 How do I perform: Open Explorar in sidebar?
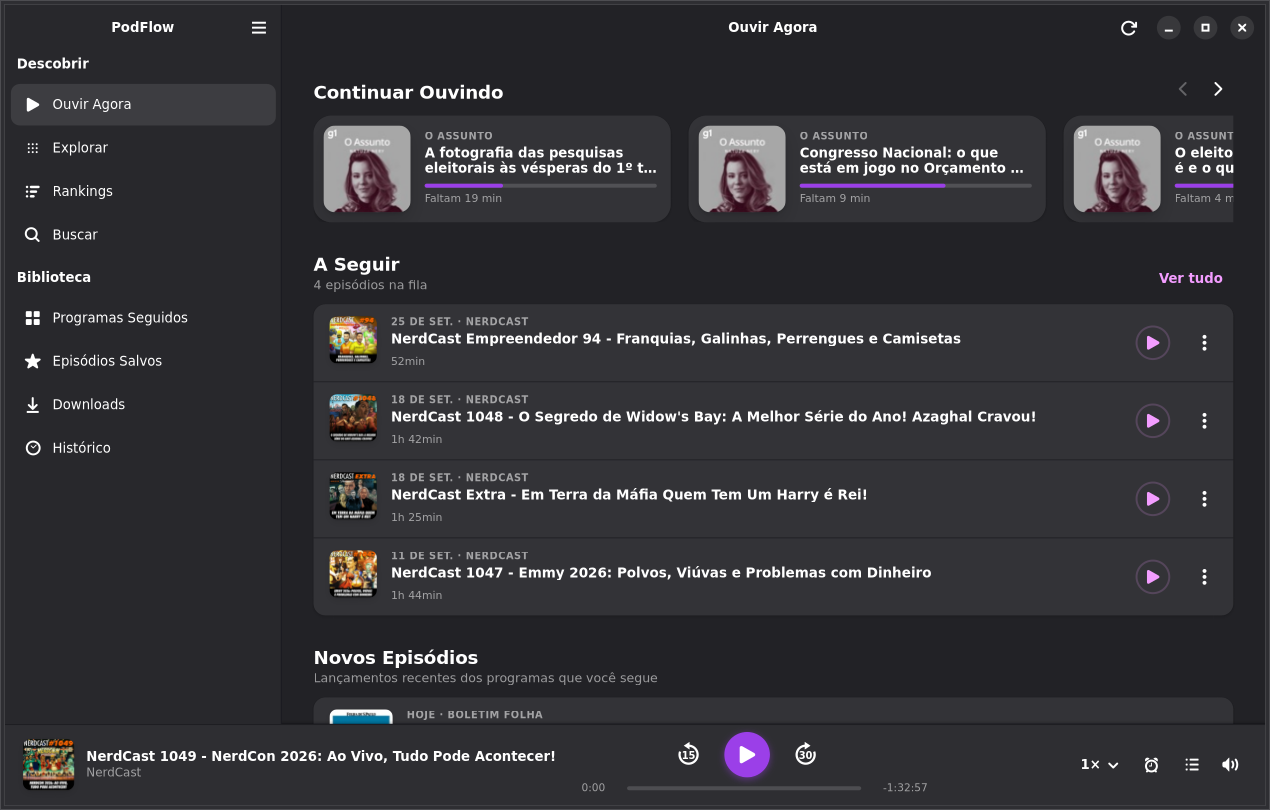click(x=143, y=148)
